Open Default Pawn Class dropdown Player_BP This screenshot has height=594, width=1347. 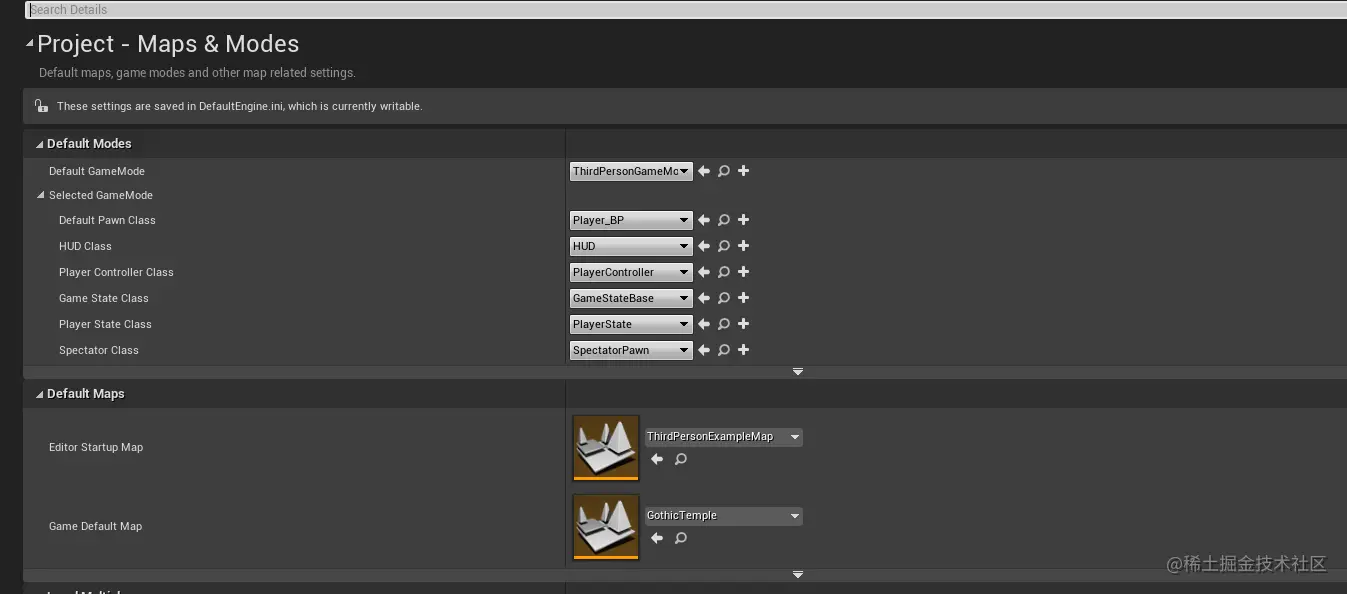tap(631, 220)
